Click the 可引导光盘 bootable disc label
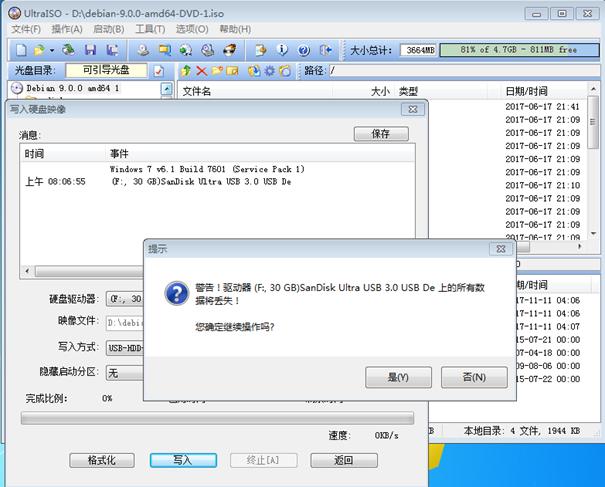 click(106, 70)
